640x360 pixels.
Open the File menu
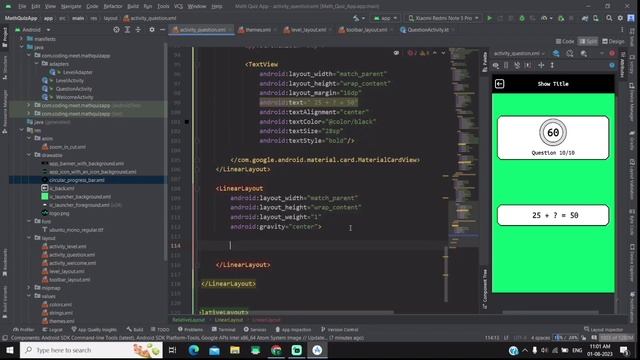22,7
